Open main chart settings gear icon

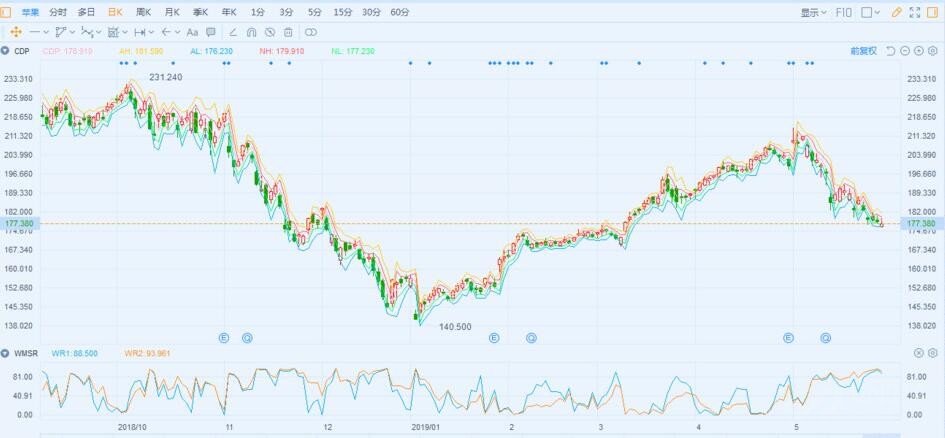click(x=932, y=51)
